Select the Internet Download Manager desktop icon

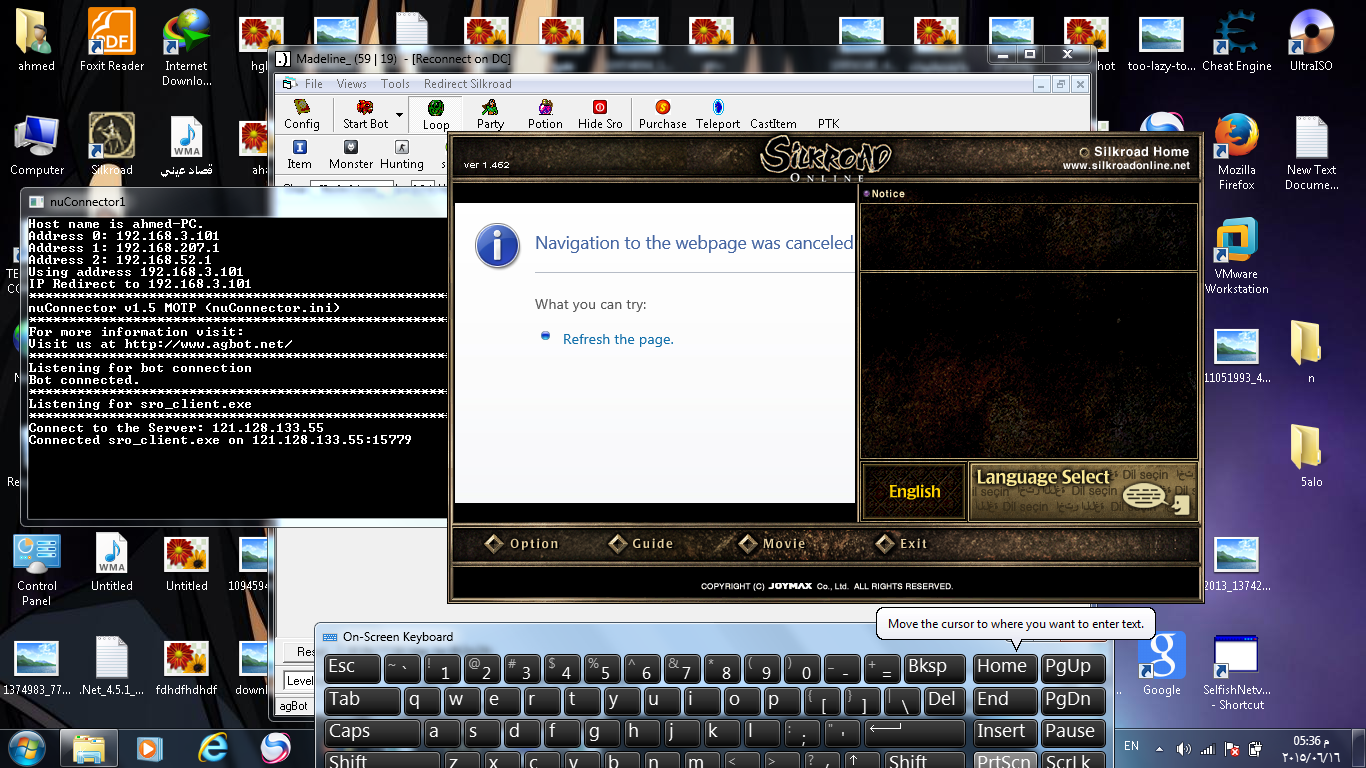187,48
